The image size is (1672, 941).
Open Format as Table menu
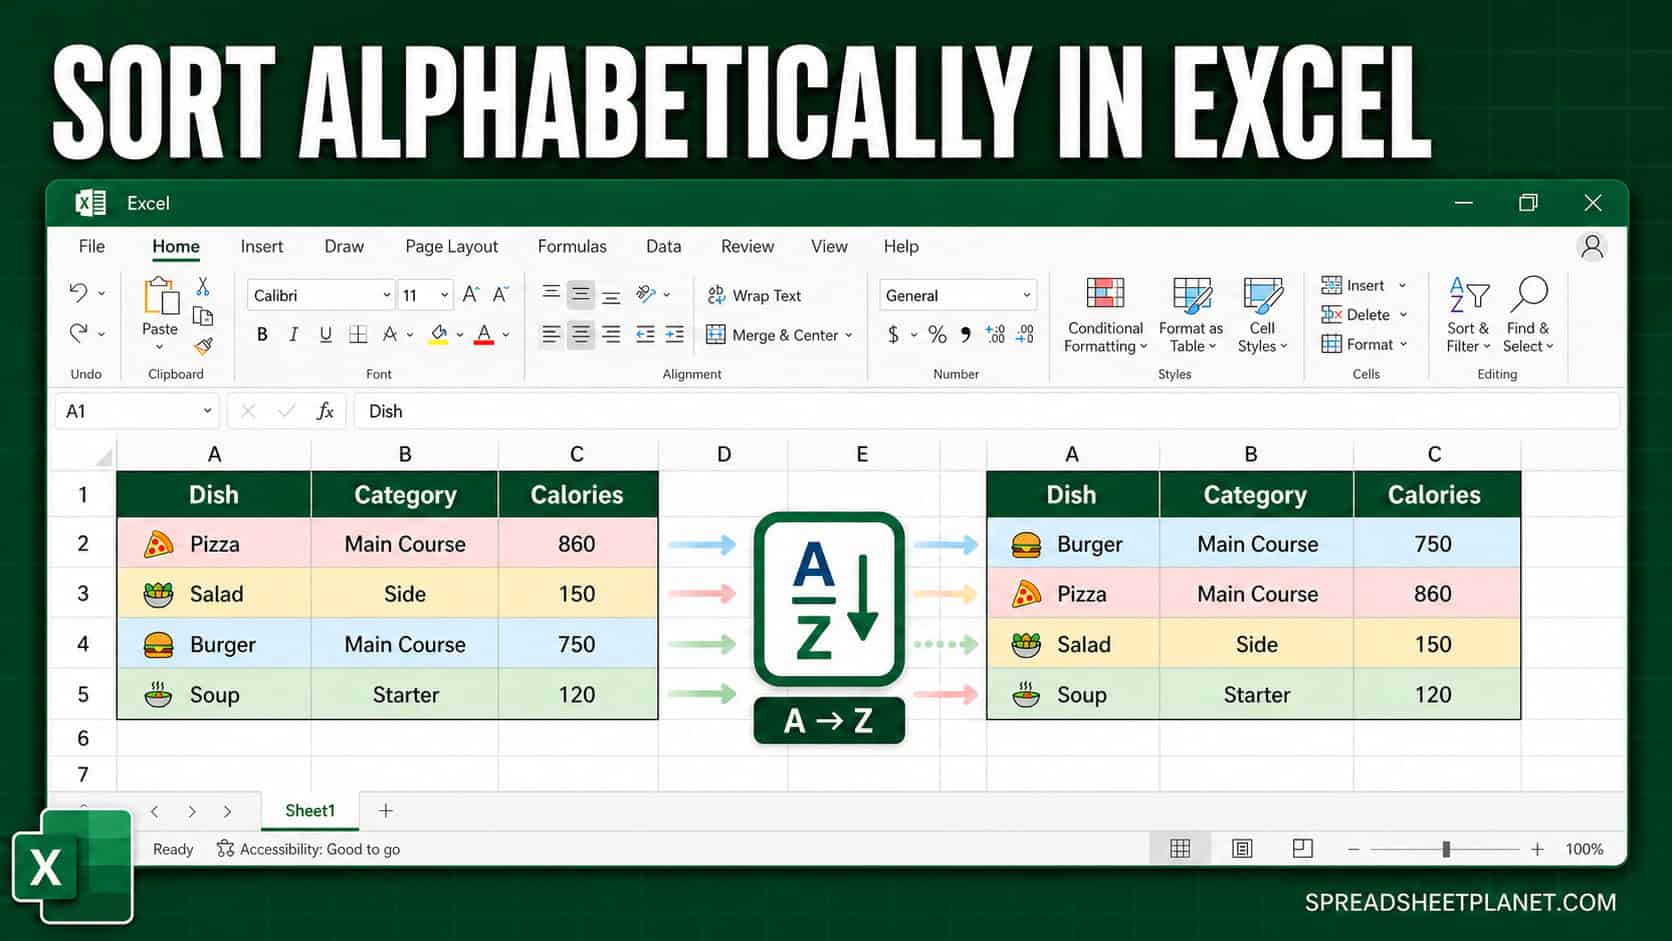[x=1191, y=316]
